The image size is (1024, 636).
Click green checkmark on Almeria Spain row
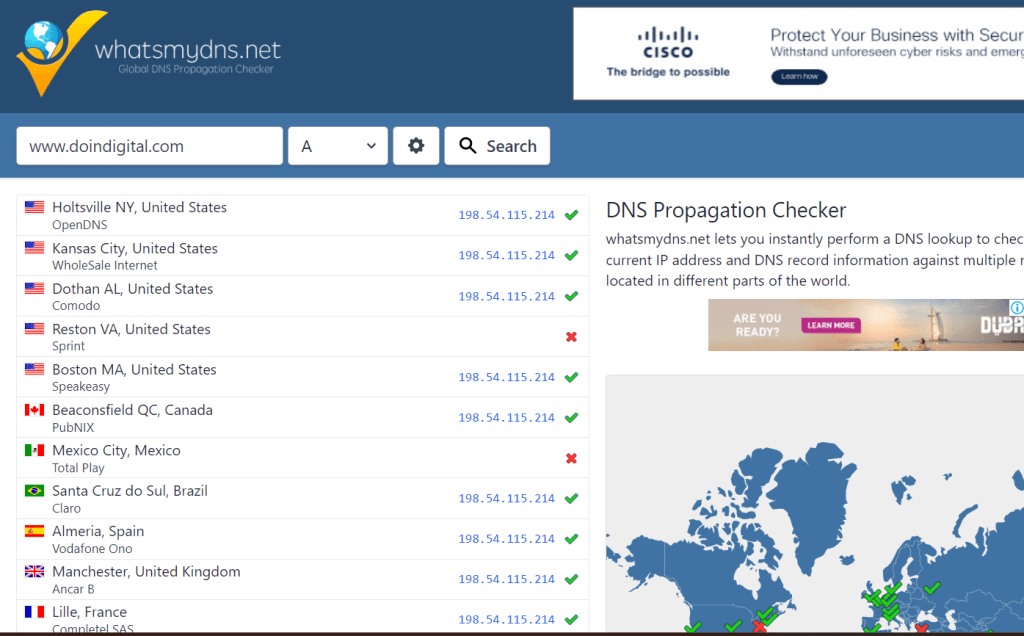coord(571,539)
